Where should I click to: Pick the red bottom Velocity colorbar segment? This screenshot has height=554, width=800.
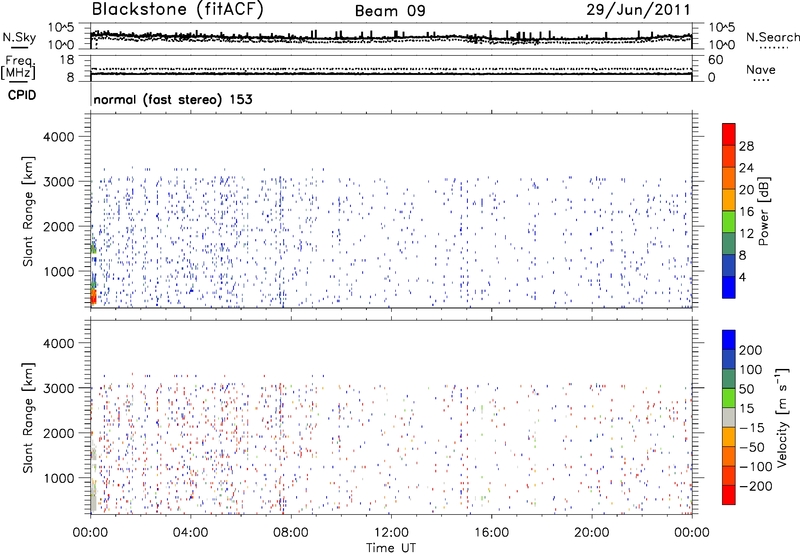coord(729,495)
